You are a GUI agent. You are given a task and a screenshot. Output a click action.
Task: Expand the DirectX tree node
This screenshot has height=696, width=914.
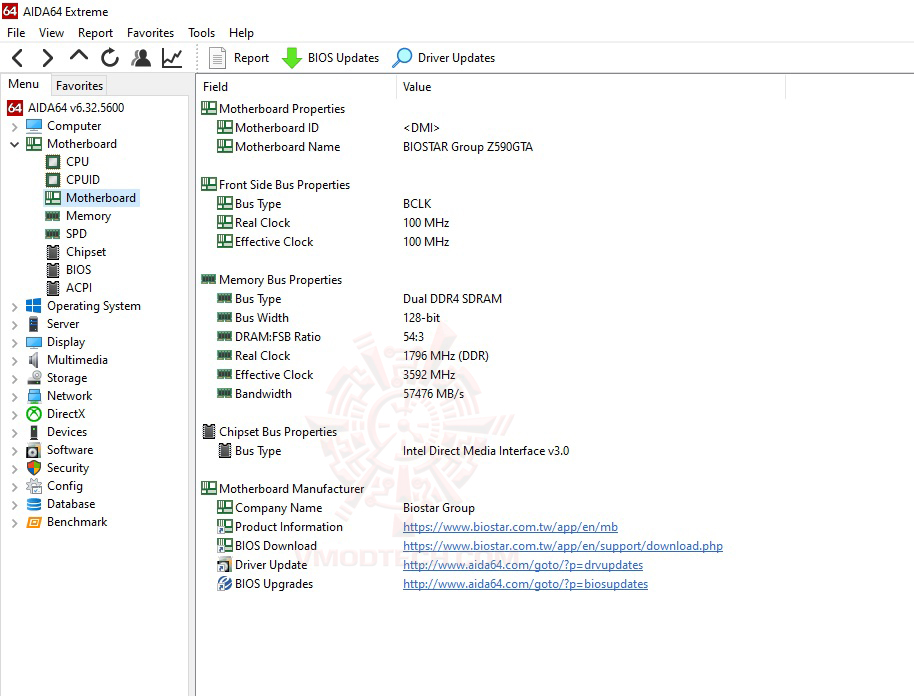(x=15, y=415)
